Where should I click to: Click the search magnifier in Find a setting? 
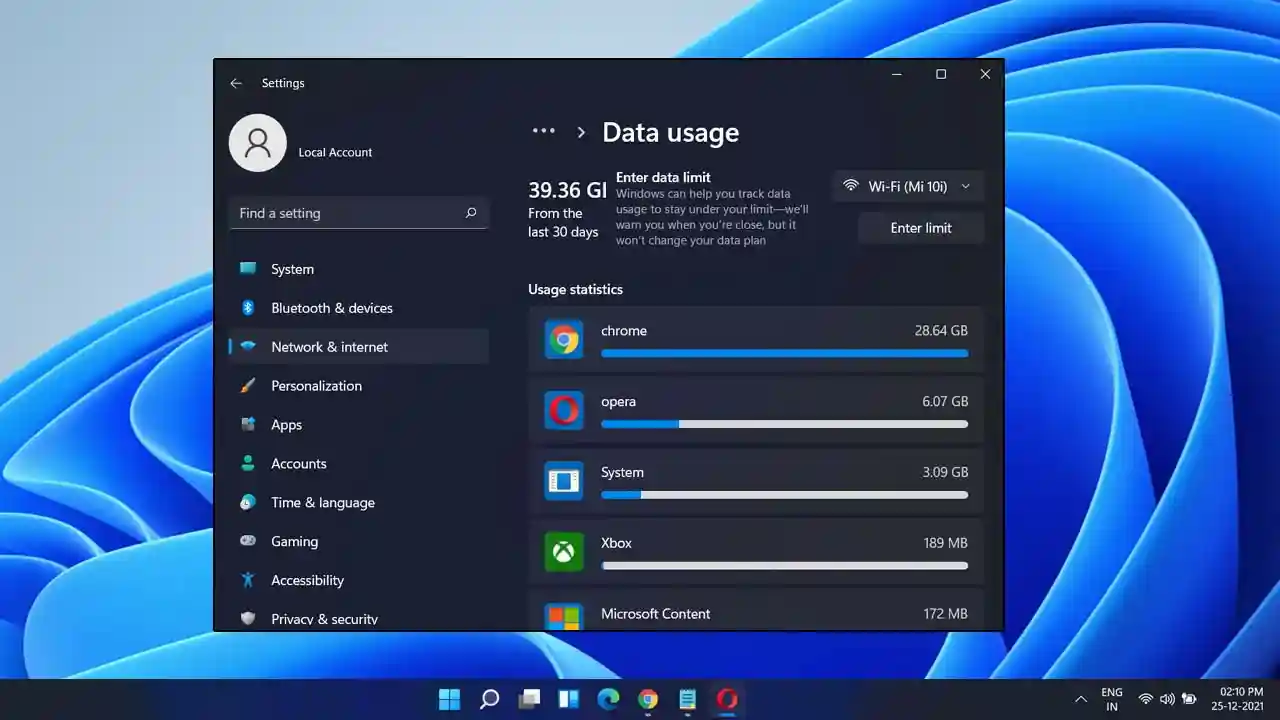click(x=471, y=213)
